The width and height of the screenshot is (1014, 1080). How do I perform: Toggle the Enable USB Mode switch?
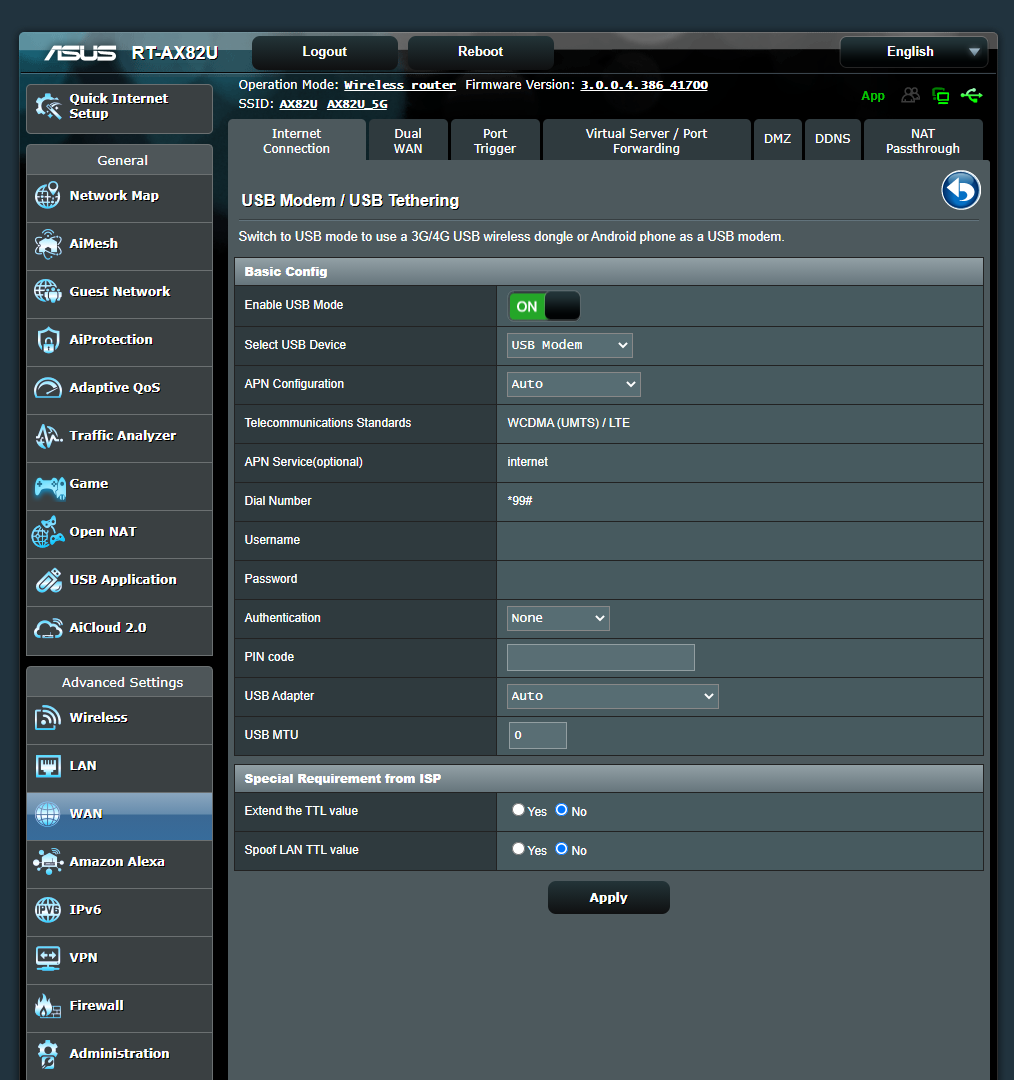tap(544, 307)
